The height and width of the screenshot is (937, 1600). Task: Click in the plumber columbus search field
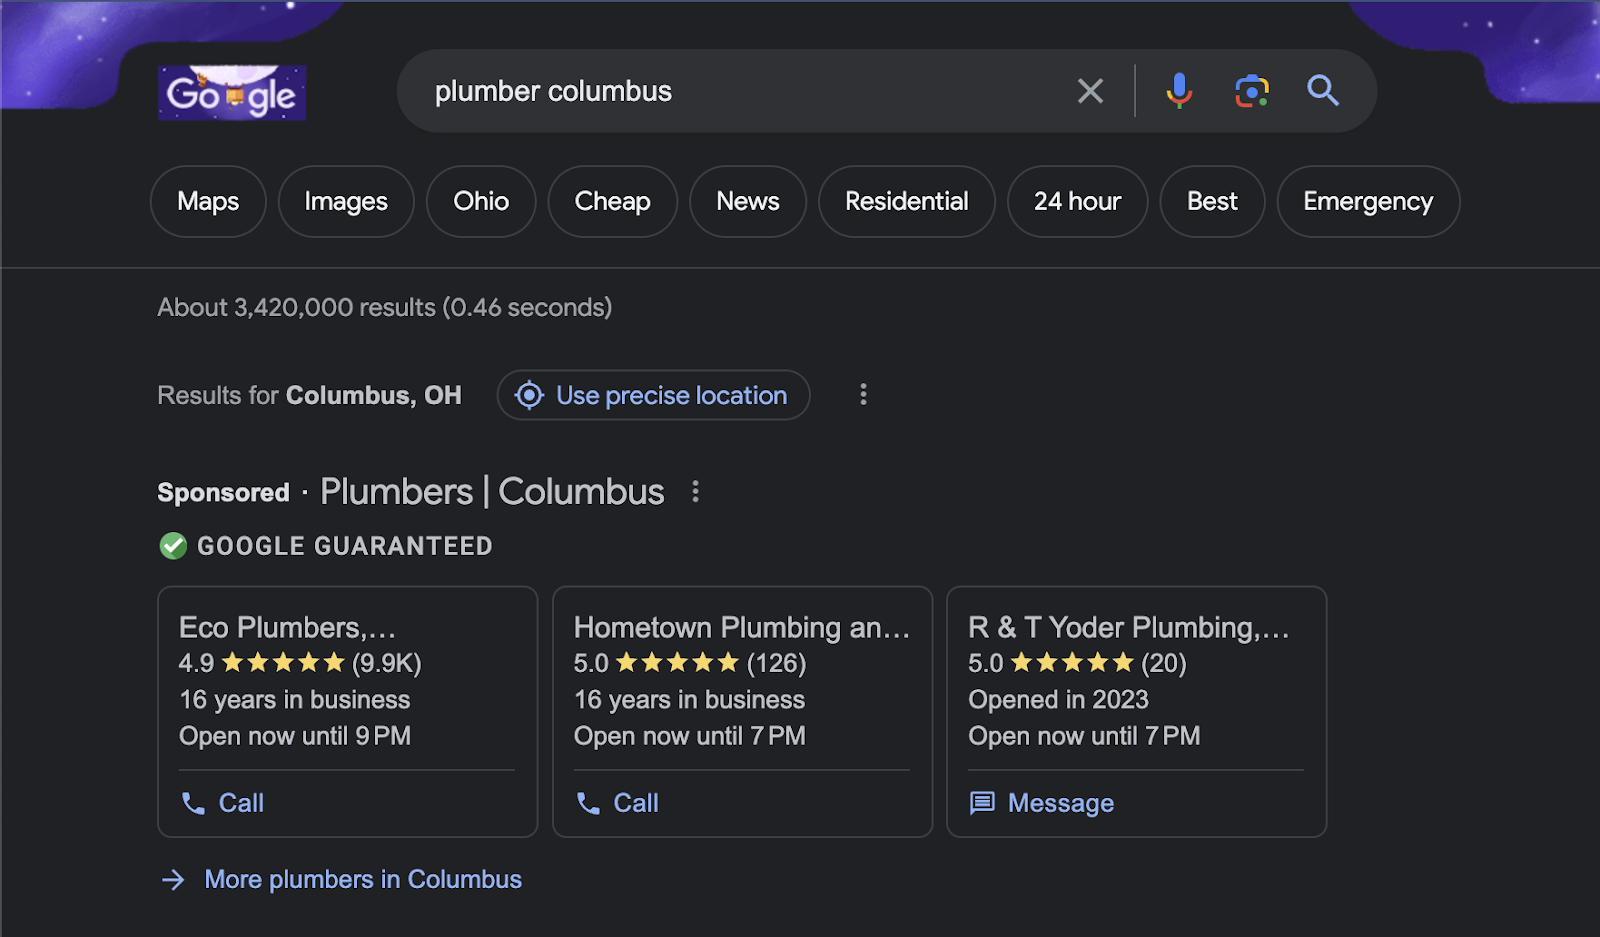pyautogui.click(x=740, y=91)
